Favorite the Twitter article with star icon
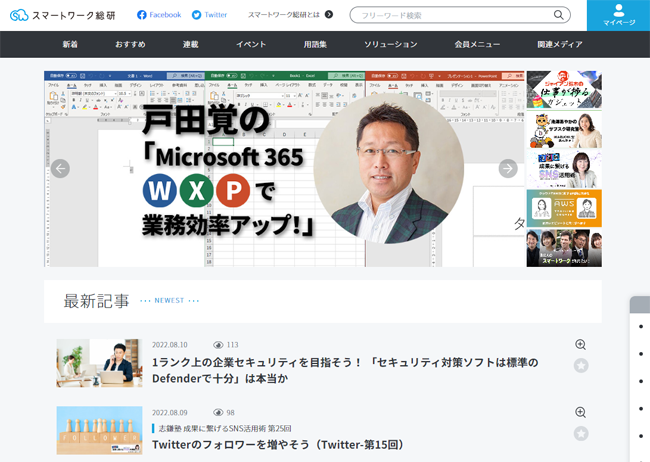 (581, 433)
